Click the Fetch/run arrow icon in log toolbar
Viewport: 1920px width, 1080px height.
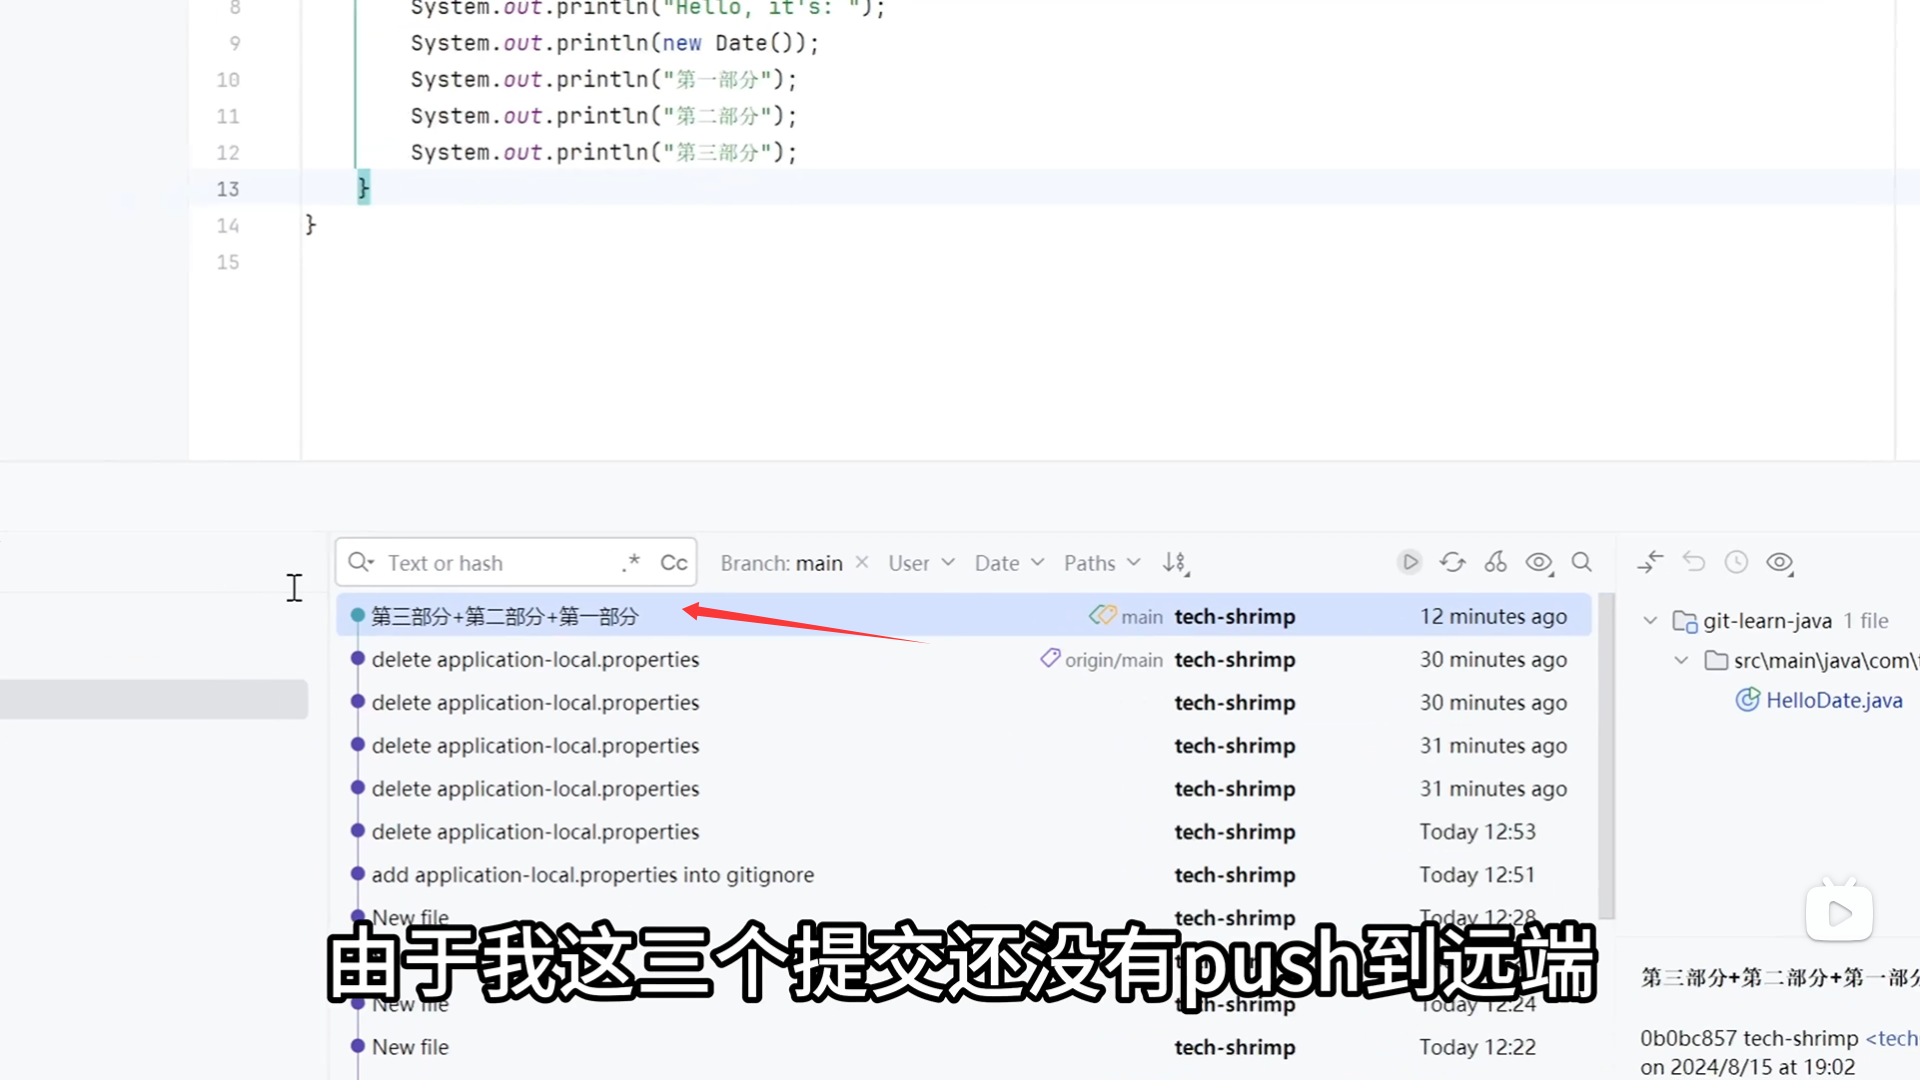[1409, 562]
